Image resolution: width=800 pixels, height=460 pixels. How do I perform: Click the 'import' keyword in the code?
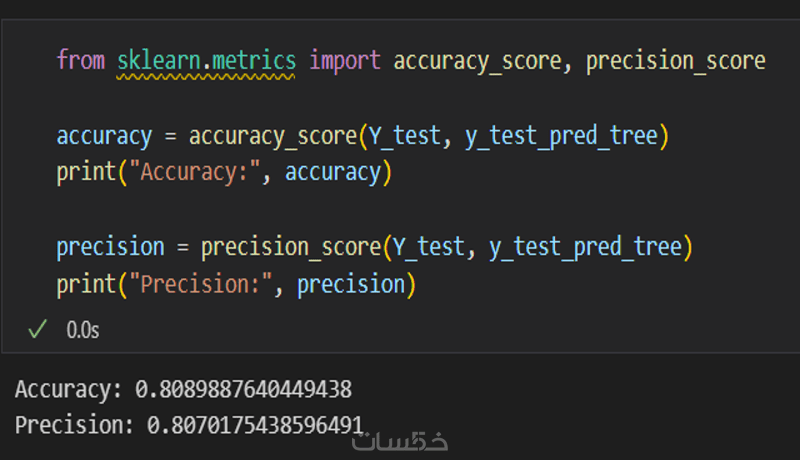click(x=345, y=61)
